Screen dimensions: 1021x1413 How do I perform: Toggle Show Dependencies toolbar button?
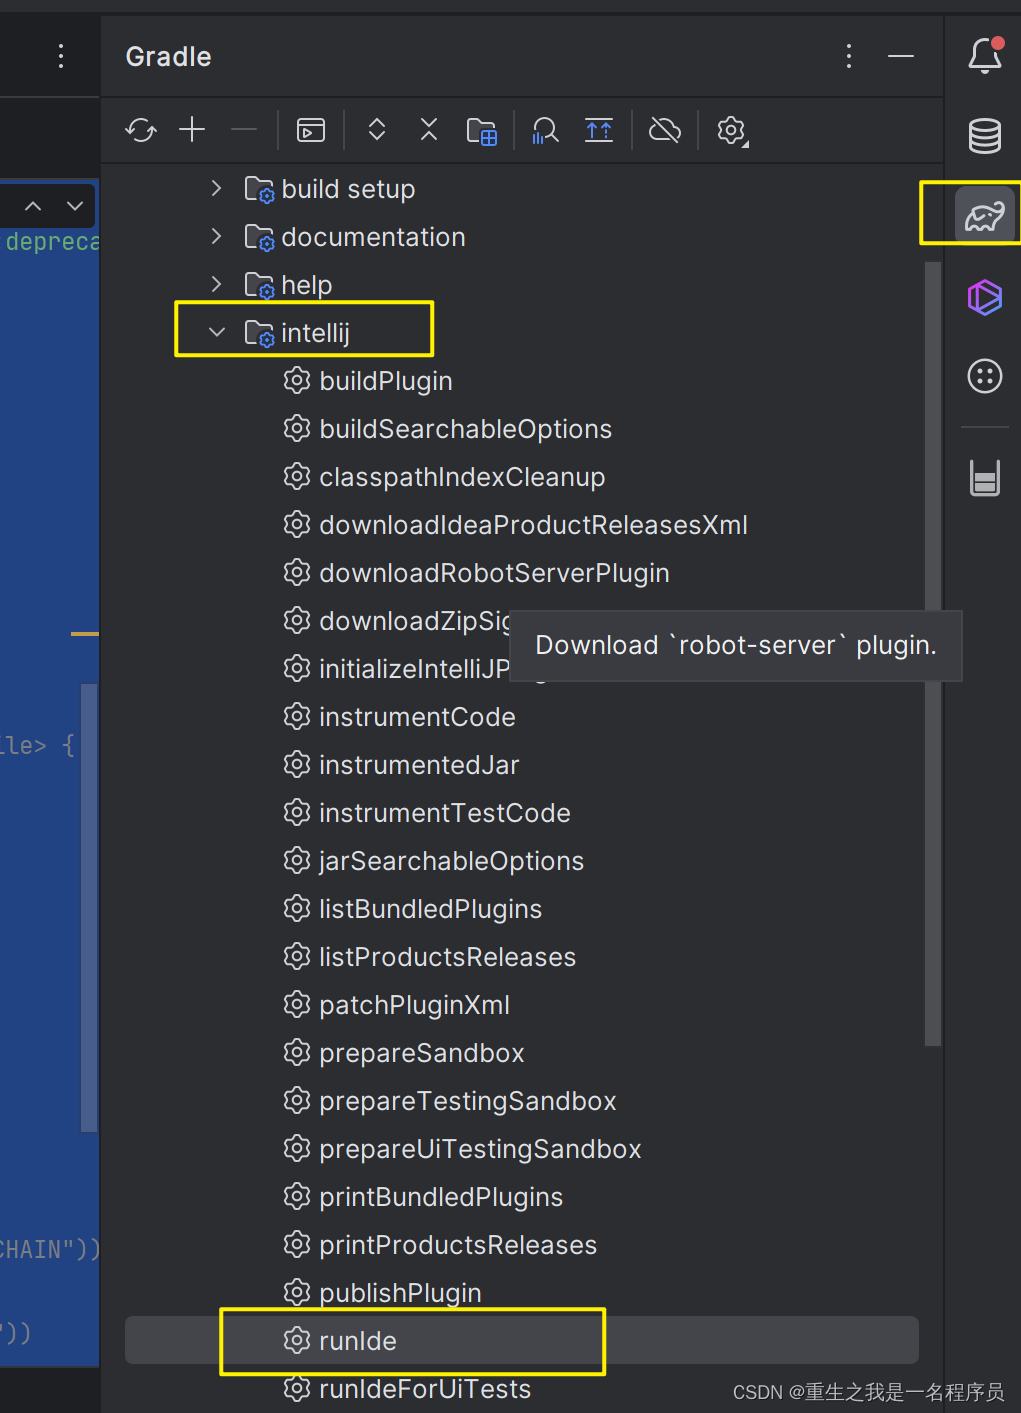482,130
